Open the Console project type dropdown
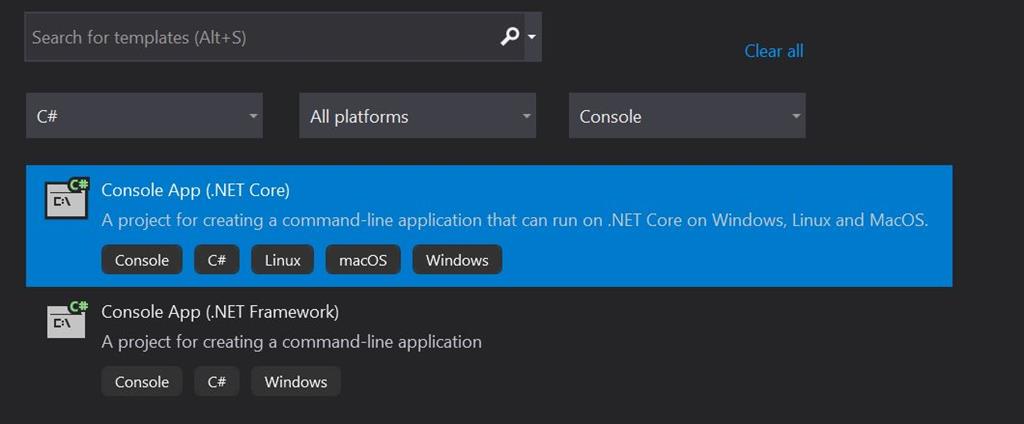Screen dimensions: 1024x424 click(687, 116)
